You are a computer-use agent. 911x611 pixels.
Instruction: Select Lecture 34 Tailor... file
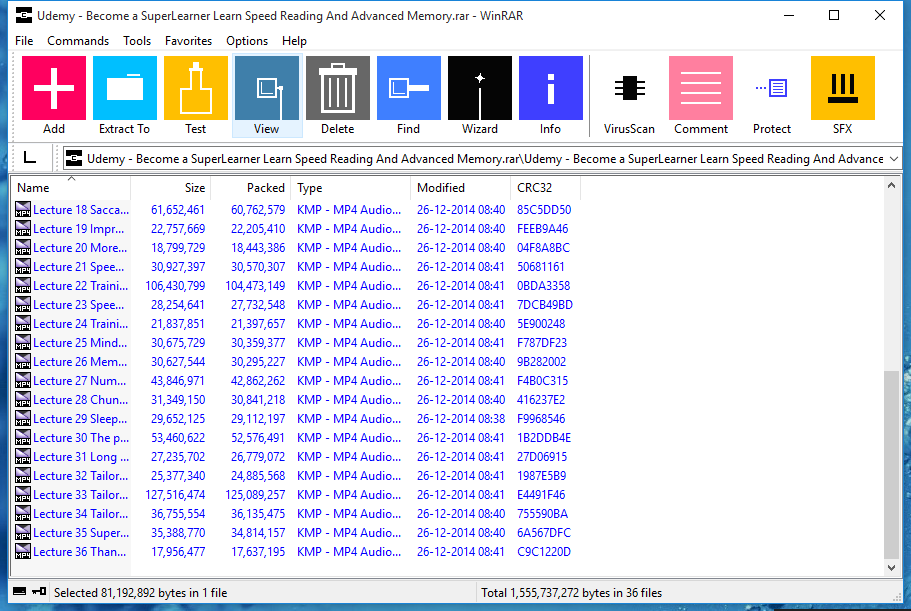[80, 513]
